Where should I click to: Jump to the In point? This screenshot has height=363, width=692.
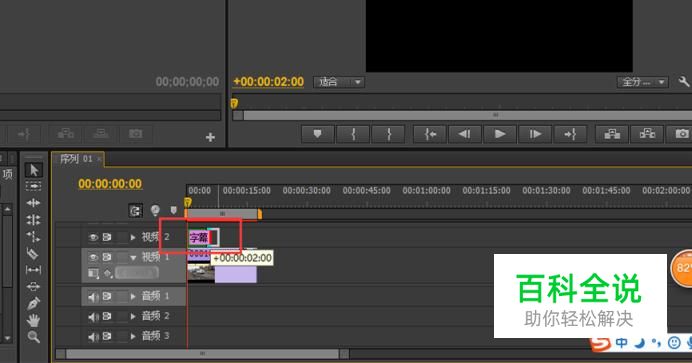click(430, 134)
